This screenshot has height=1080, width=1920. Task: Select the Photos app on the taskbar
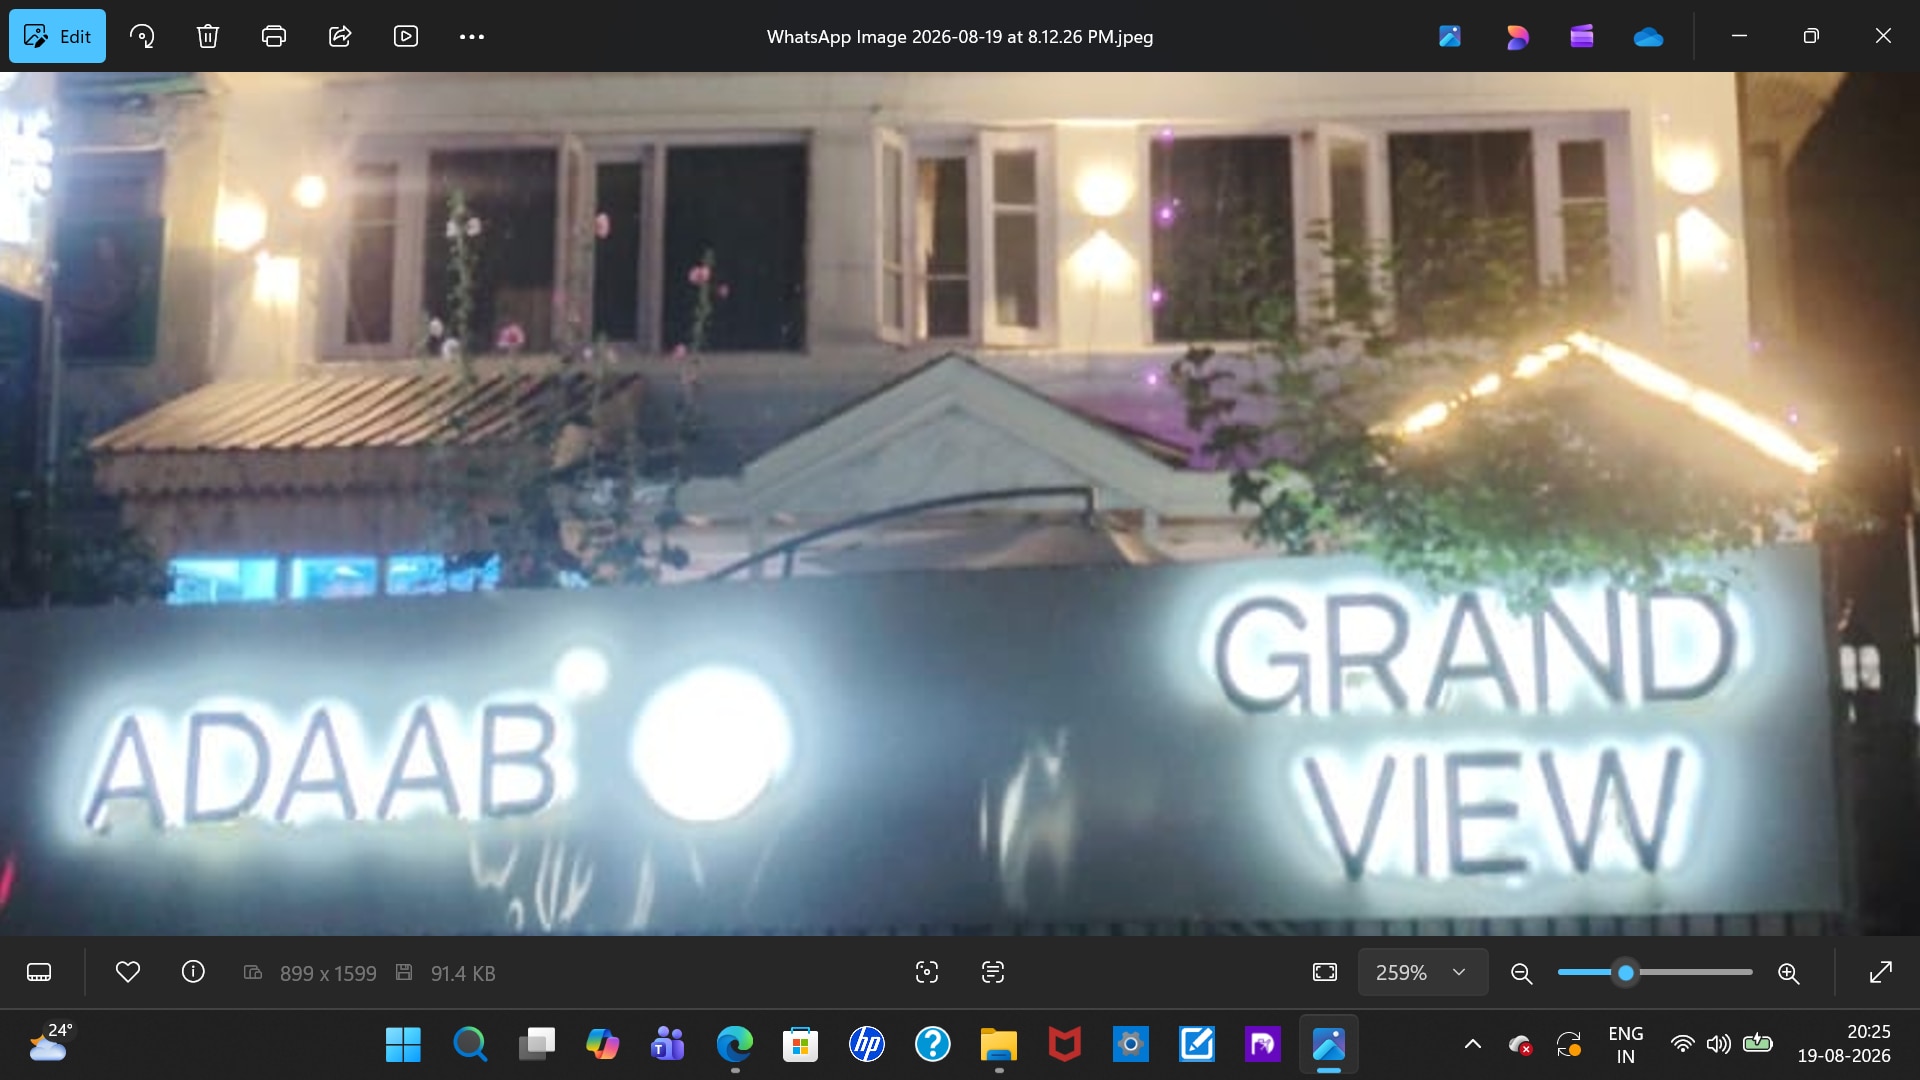click(x=1329, y=1045)
